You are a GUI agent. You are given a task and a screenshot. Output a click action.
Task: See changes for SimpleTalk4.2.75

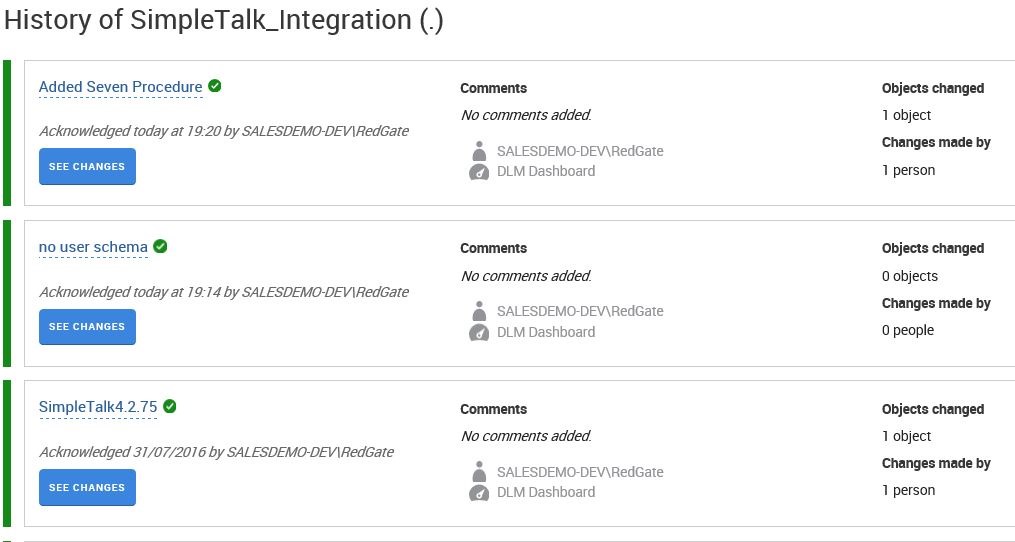click(x=87, y=488)
